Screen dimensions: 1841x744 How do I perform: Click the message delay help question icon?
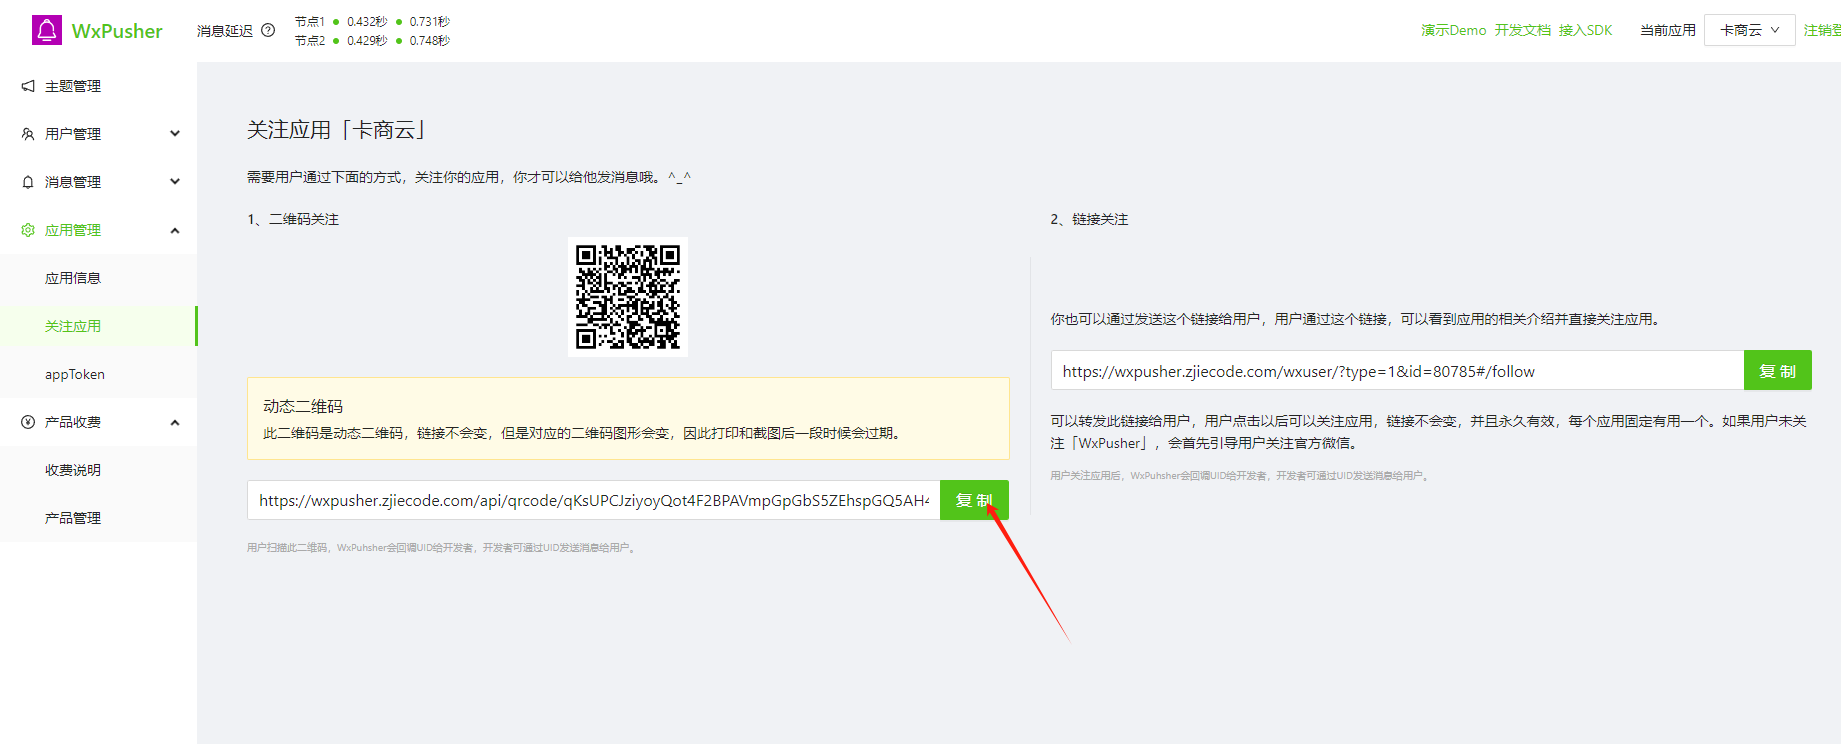pyautogui.click(x=268, y=30)
